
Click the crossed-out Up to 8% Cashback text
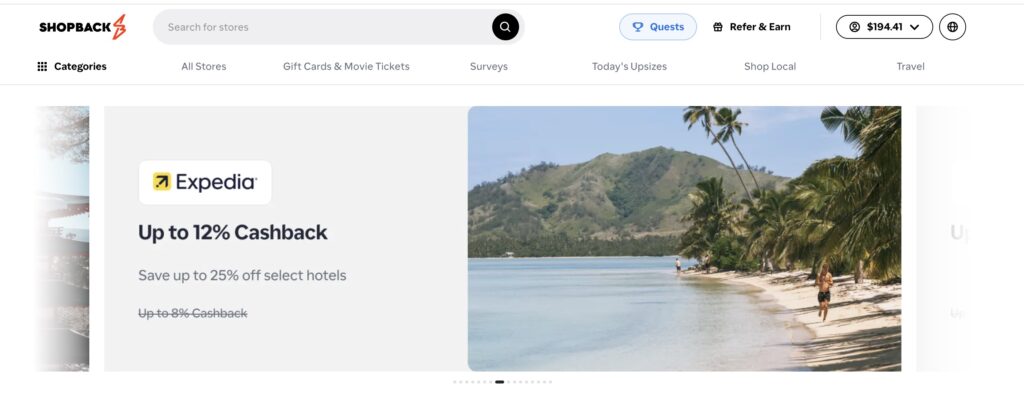[193, 313]
